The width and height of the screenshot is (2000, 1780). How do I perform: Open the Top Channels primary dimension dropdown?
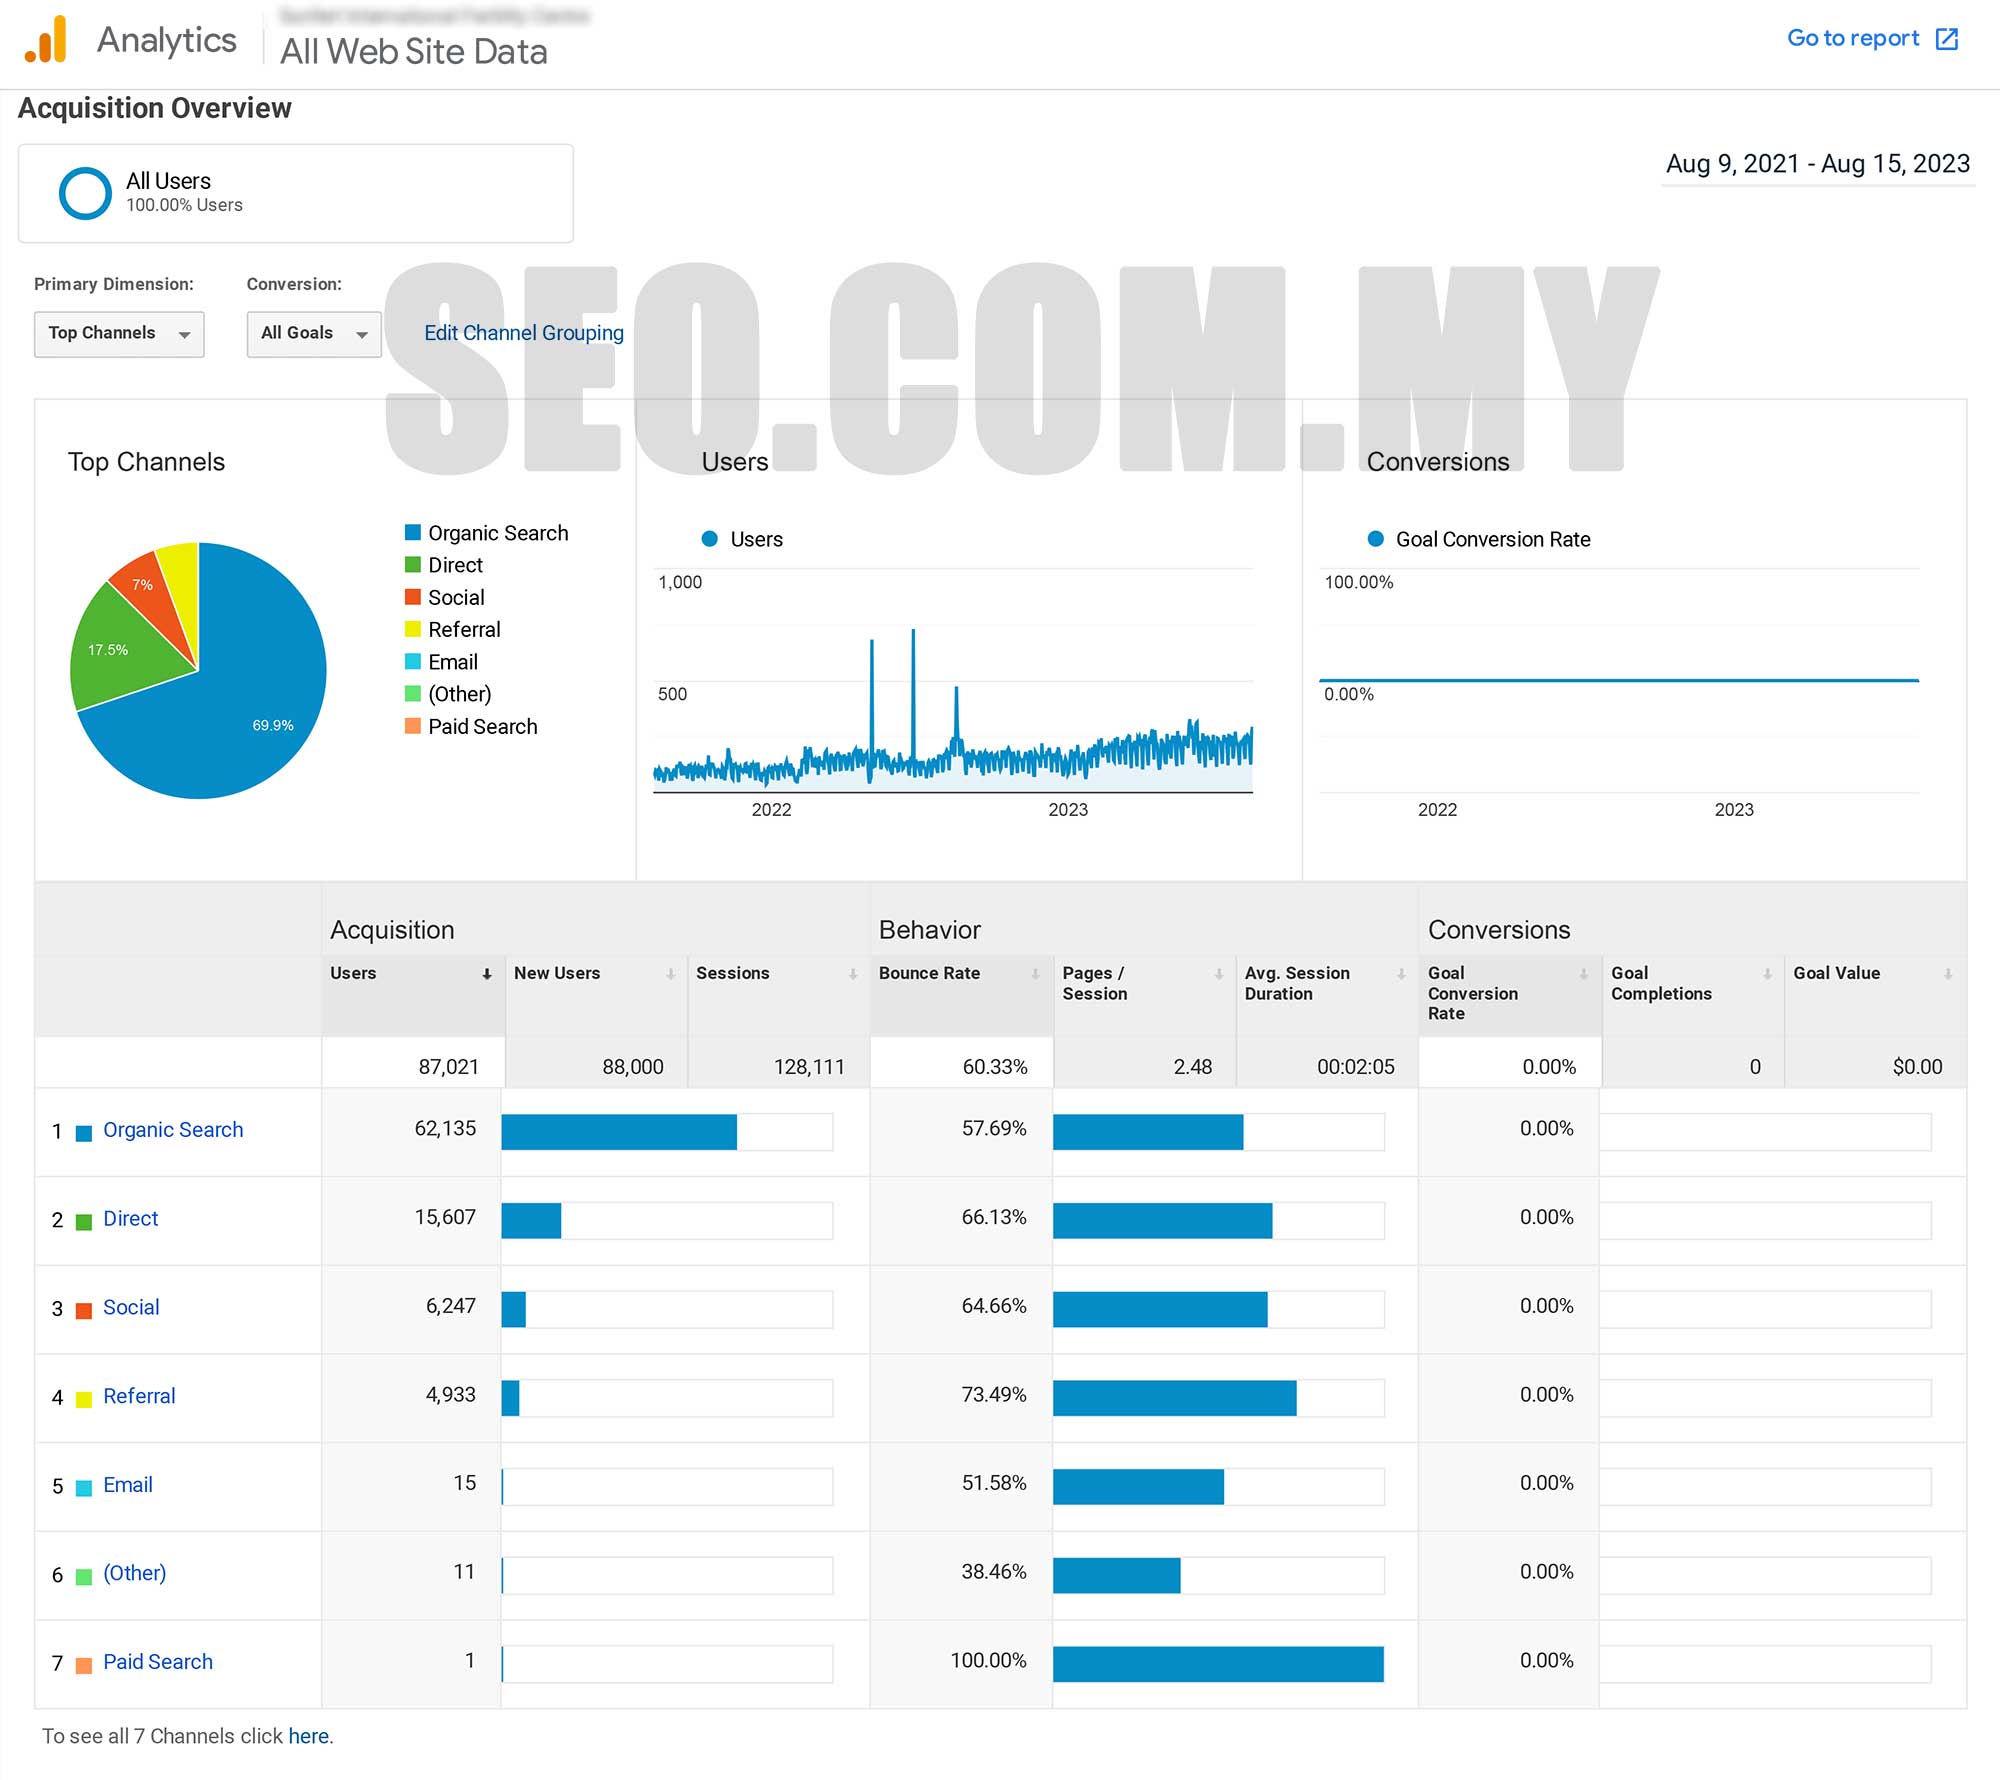tap(119, 333)
